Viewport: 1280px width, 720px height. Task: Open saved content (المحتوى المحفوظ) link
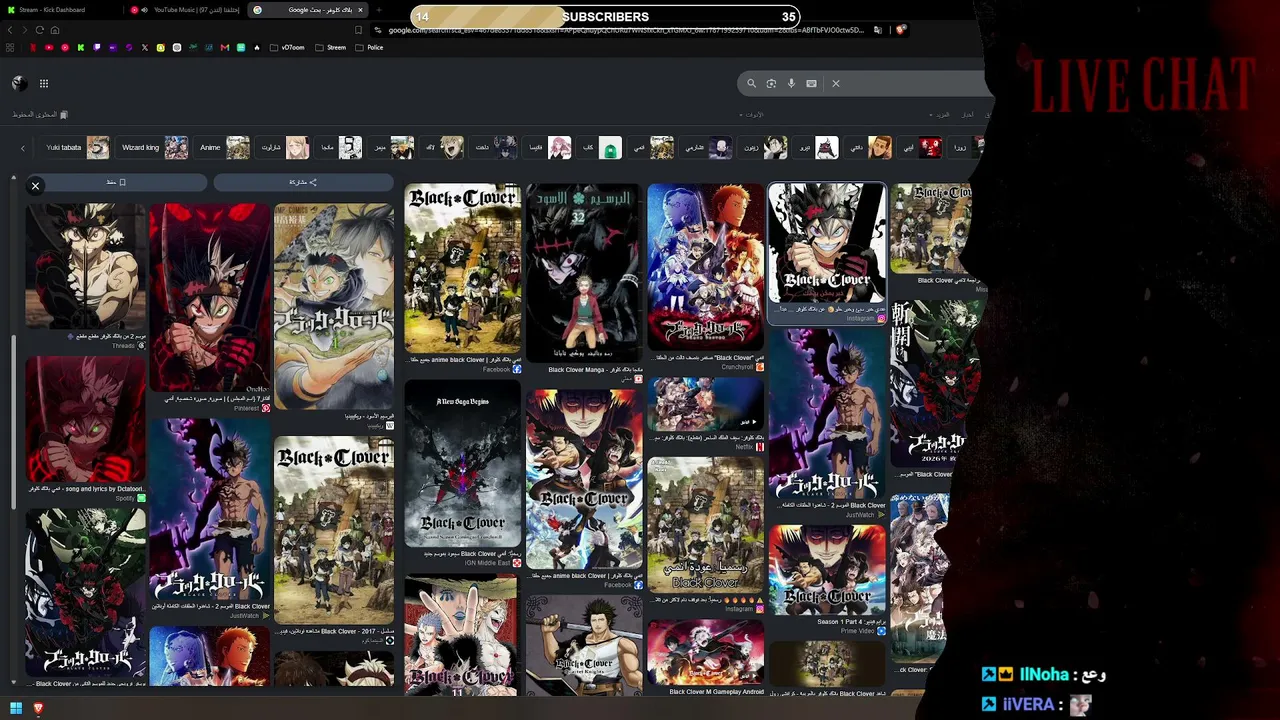(x=40, y=115)
